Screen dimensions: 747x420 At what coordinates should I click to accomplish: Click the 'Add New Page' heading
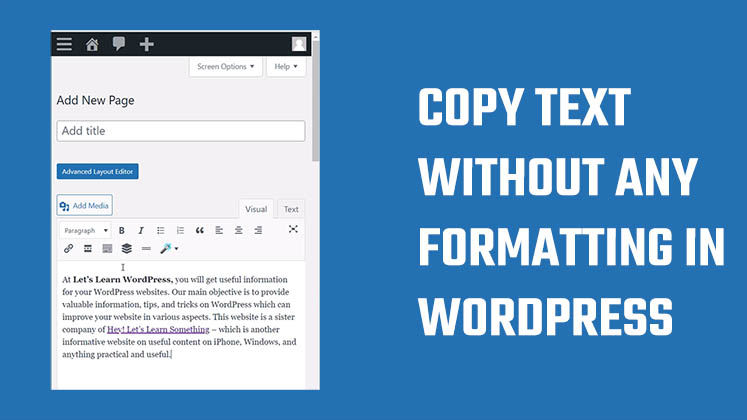click(95, 100)
